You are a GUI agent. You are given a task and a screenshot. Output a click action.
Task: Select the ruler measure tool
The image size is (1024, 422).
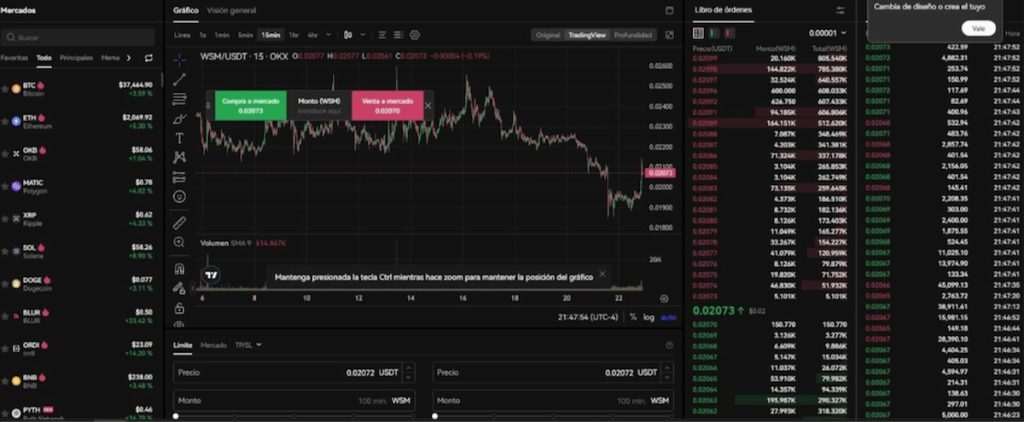coord(180,223)
